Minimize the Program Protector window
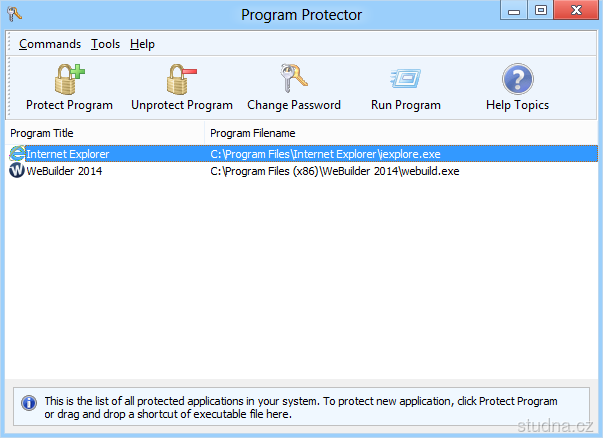The image size is (603, 438). coord(514,10)
